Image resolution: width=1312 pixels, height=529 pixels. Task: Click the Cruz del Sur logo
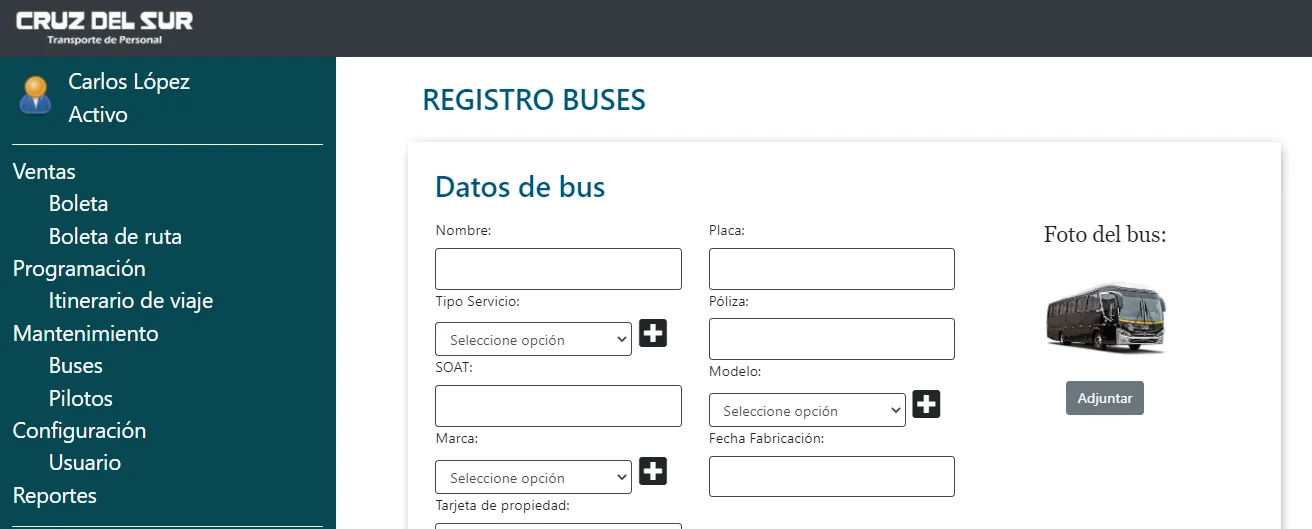(x=104, y=27)
